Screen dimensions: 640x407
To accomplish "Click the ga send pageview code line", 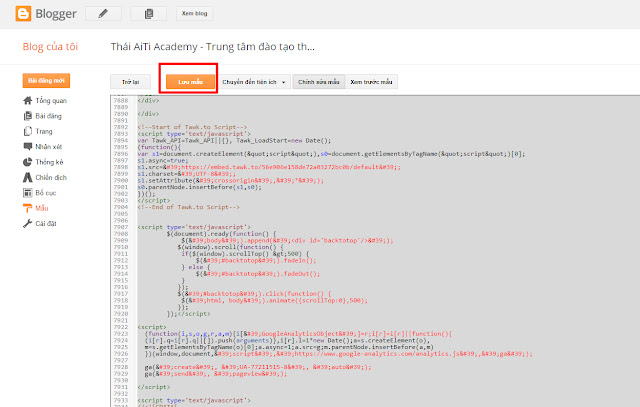I will tap(216, 374).
